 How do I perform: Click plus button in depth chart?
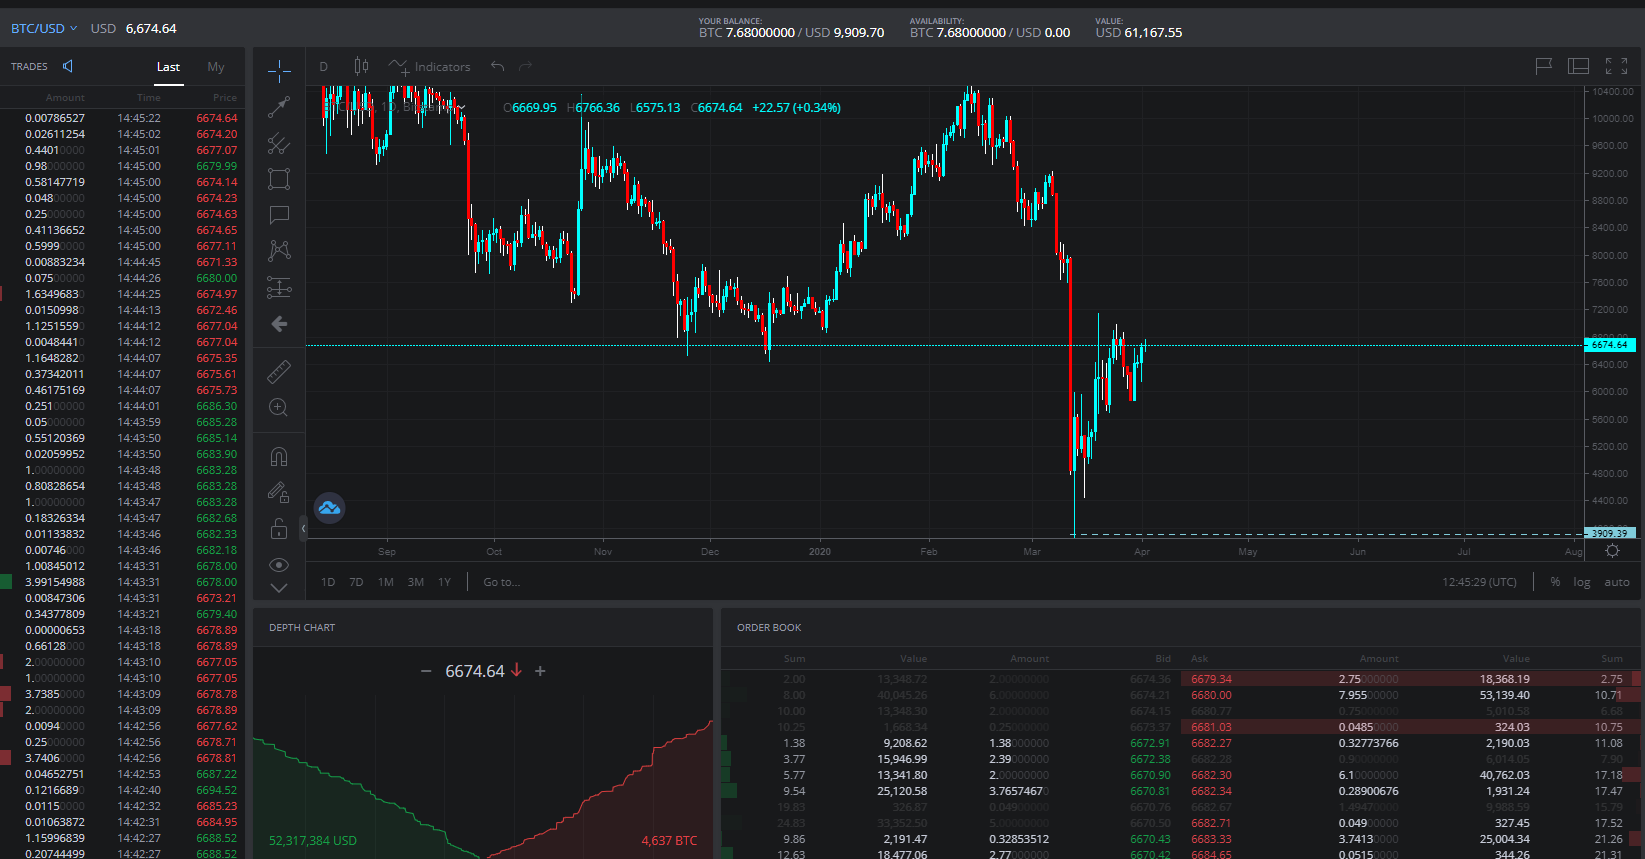click(x=540, y=671)
